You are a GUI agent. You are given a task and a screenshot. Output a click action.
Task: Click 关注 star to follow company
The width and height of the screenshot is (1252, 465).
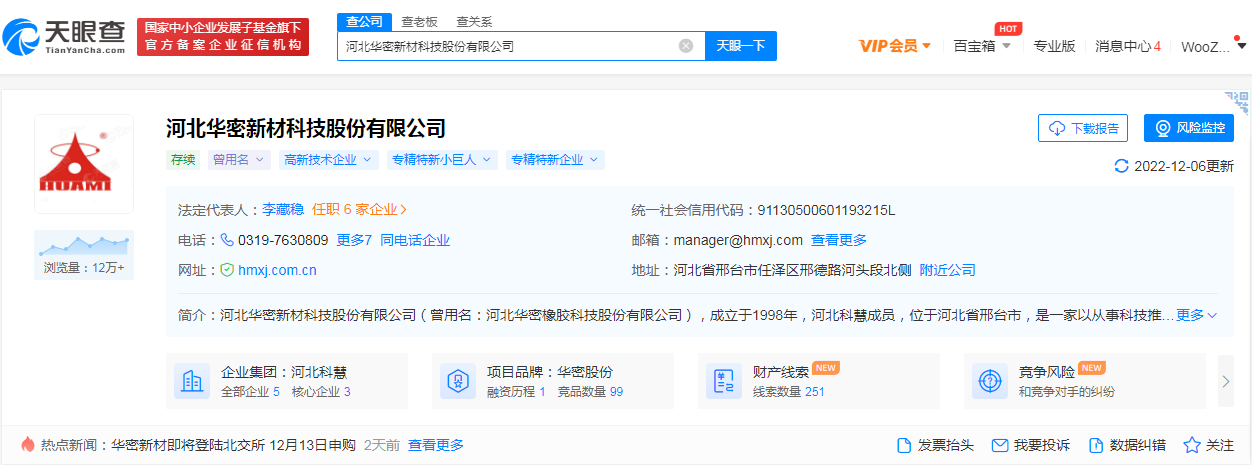(x=1209, y=445)
